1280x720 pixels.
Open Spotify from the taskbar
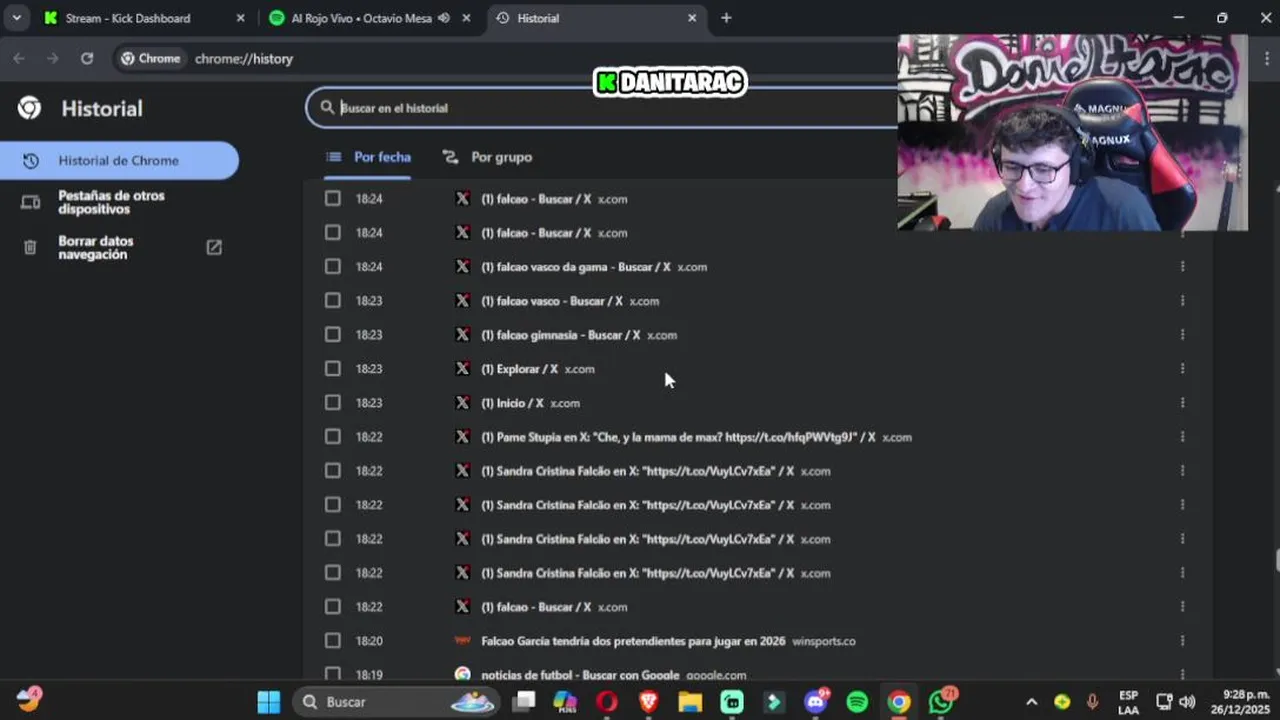point(857,702)
